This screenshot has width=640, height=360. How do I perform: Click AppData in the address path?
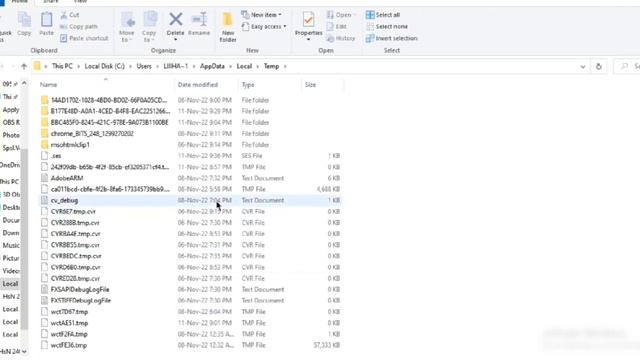pyautogui.click(x=212, y=66)
